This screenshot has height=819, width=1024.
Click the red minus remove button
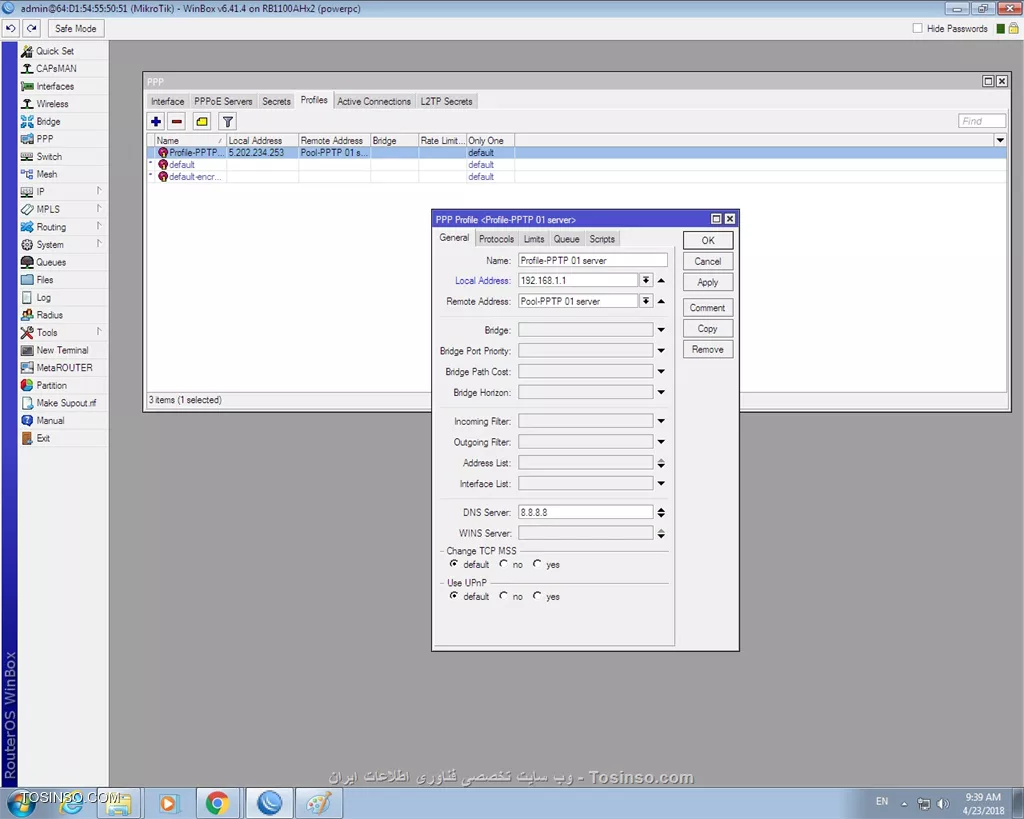click(176, 121)
